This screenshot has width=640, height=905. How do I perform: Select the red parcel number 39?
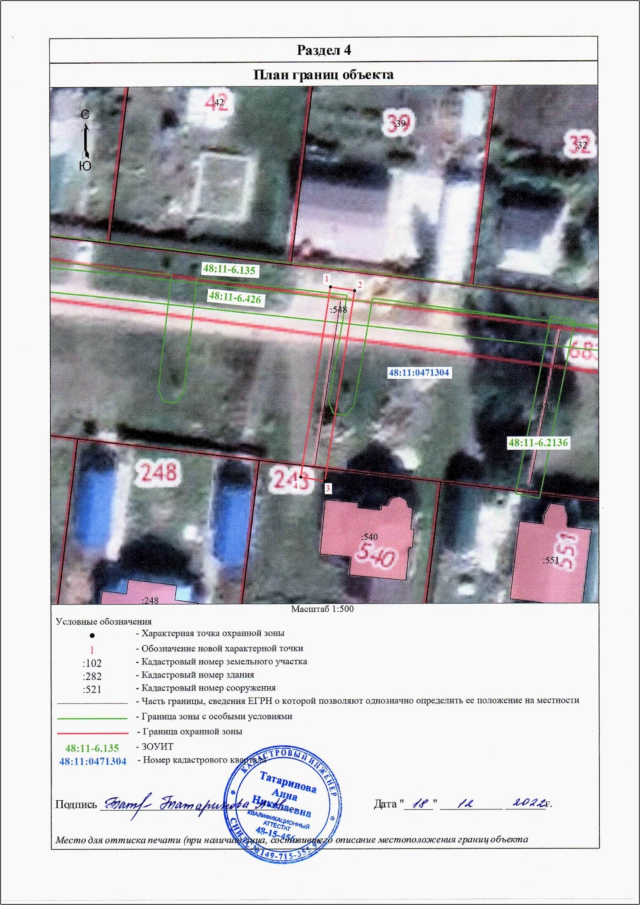[398, 122]
